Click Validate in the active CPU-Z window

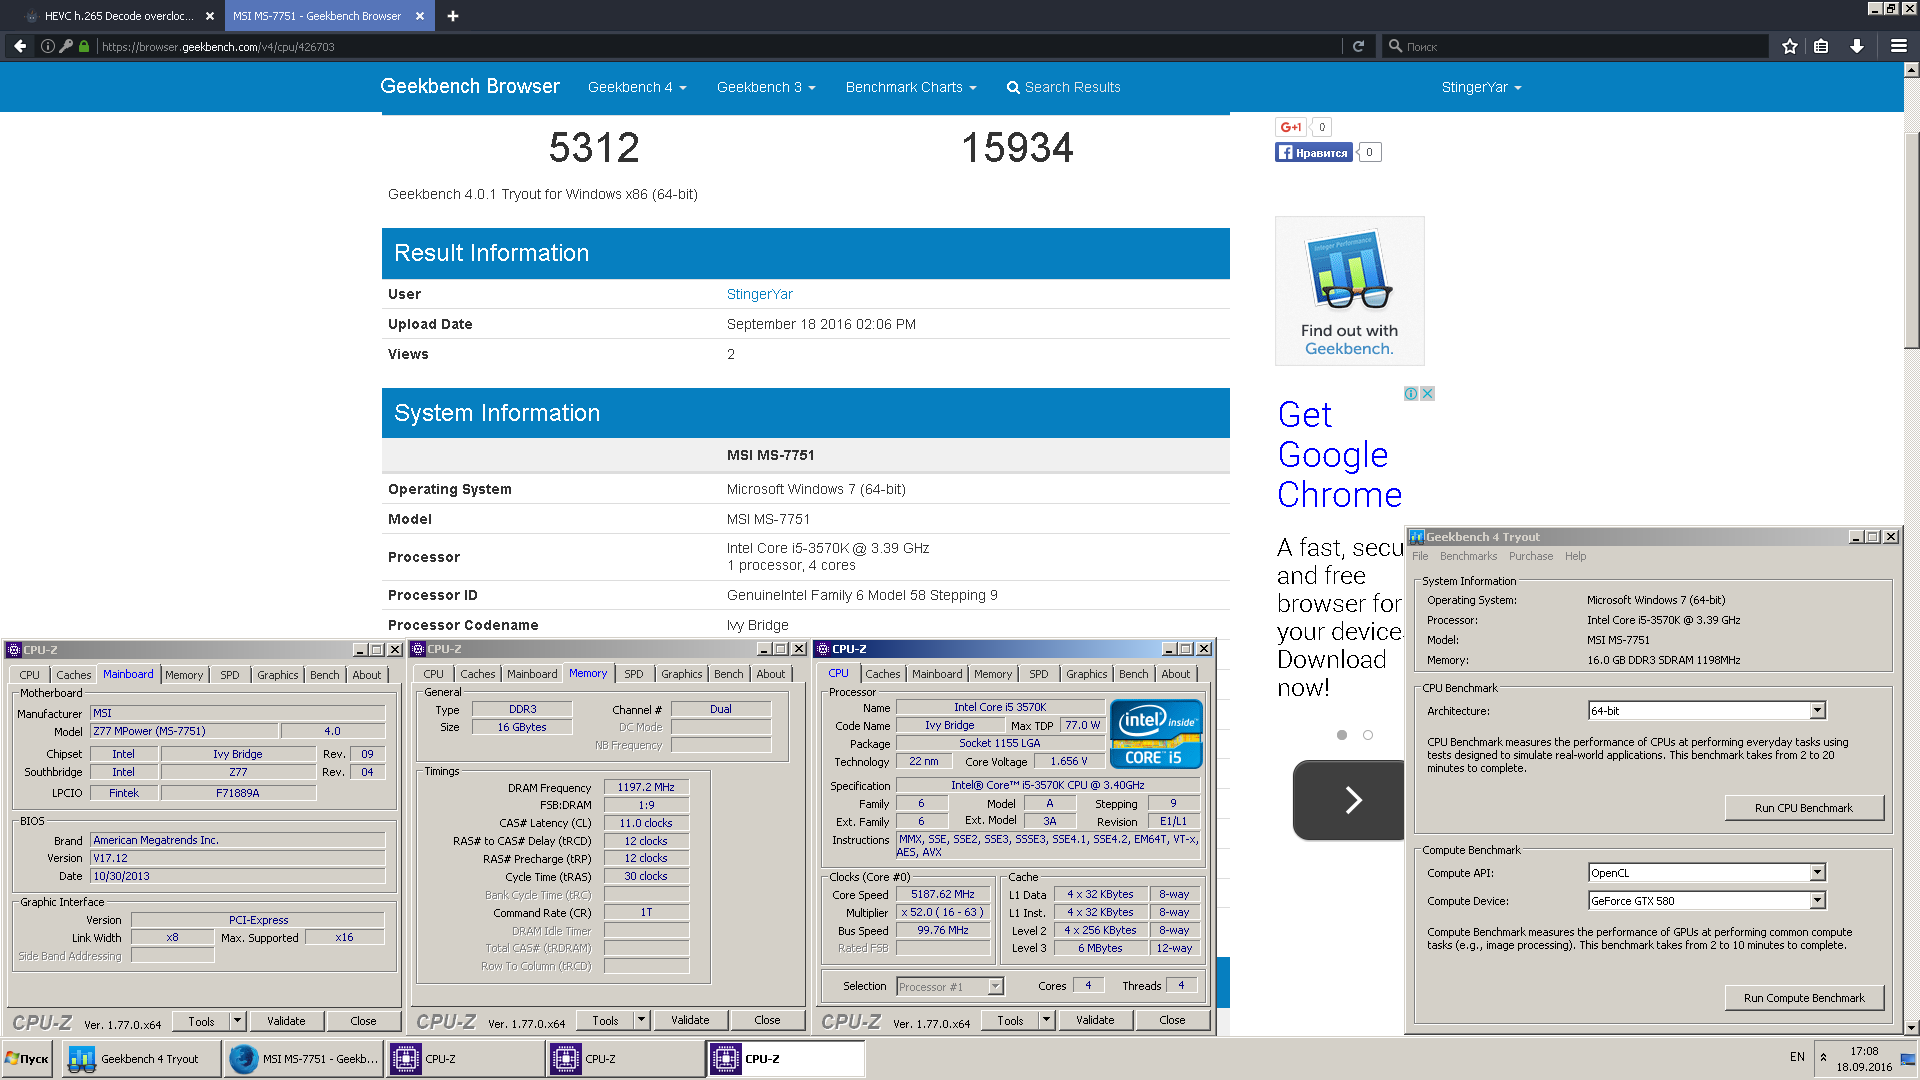(1095, 1020)
